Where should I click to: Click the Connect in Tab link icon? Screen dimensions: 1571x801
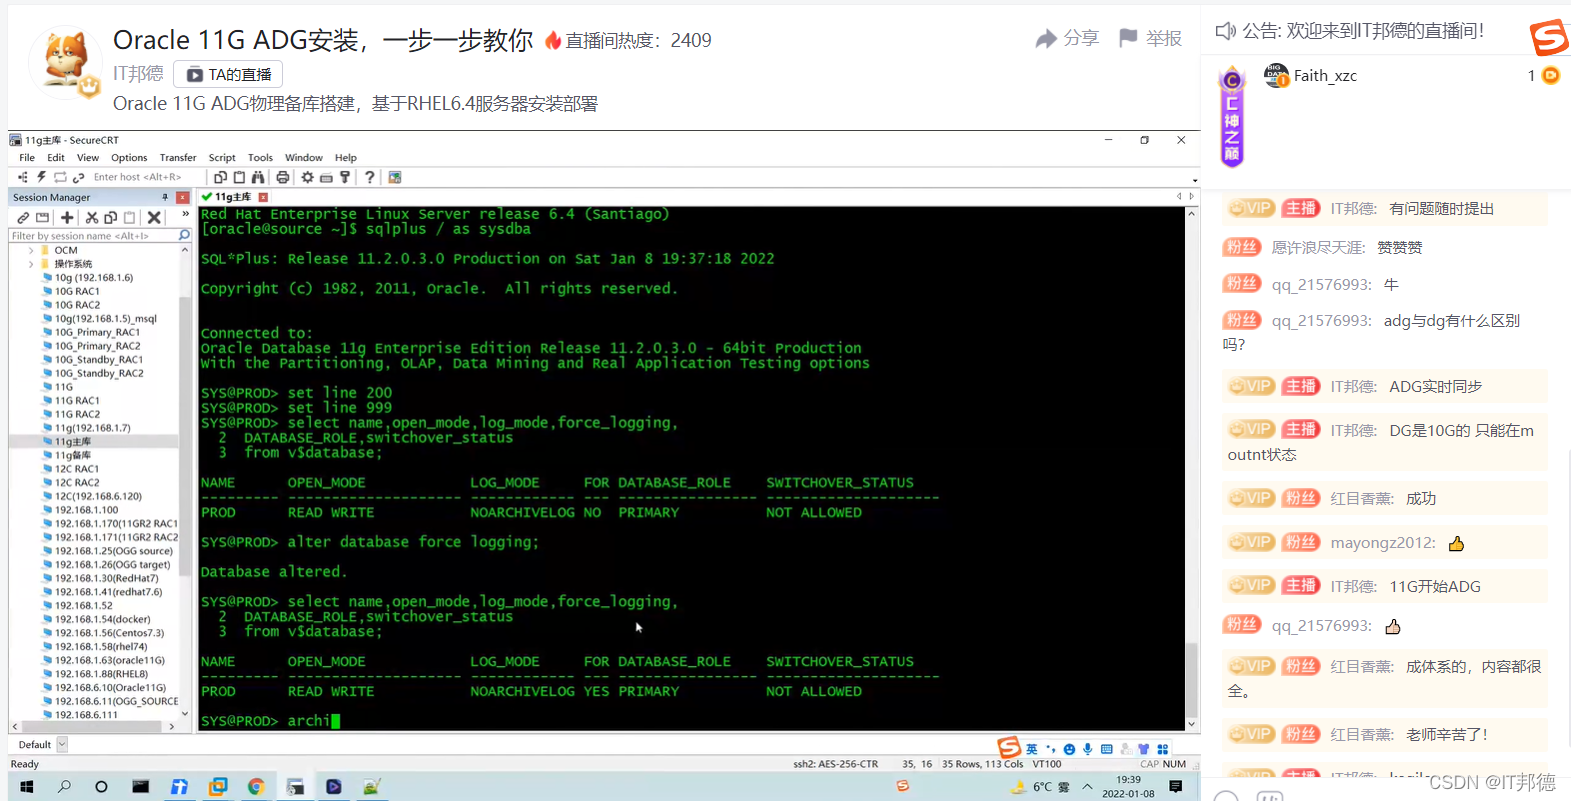[x=78, y=177]
